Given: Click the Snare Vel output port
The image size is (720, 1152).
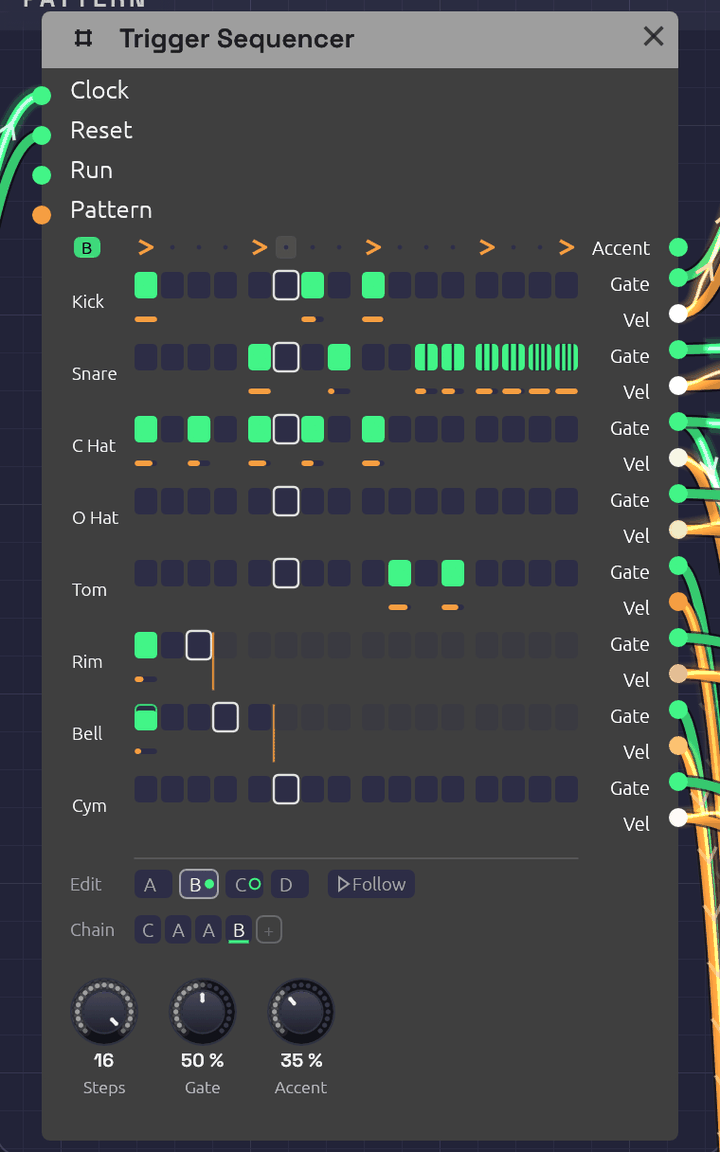Looking at the screenshot, I should 678,386.
